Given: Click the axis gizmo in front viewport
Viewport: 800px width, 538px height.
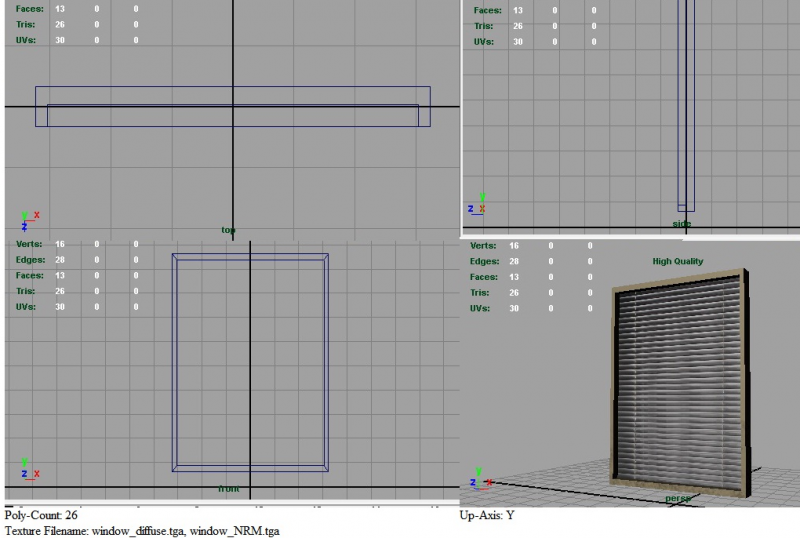Looking at the screenshot, I should 30,470.
